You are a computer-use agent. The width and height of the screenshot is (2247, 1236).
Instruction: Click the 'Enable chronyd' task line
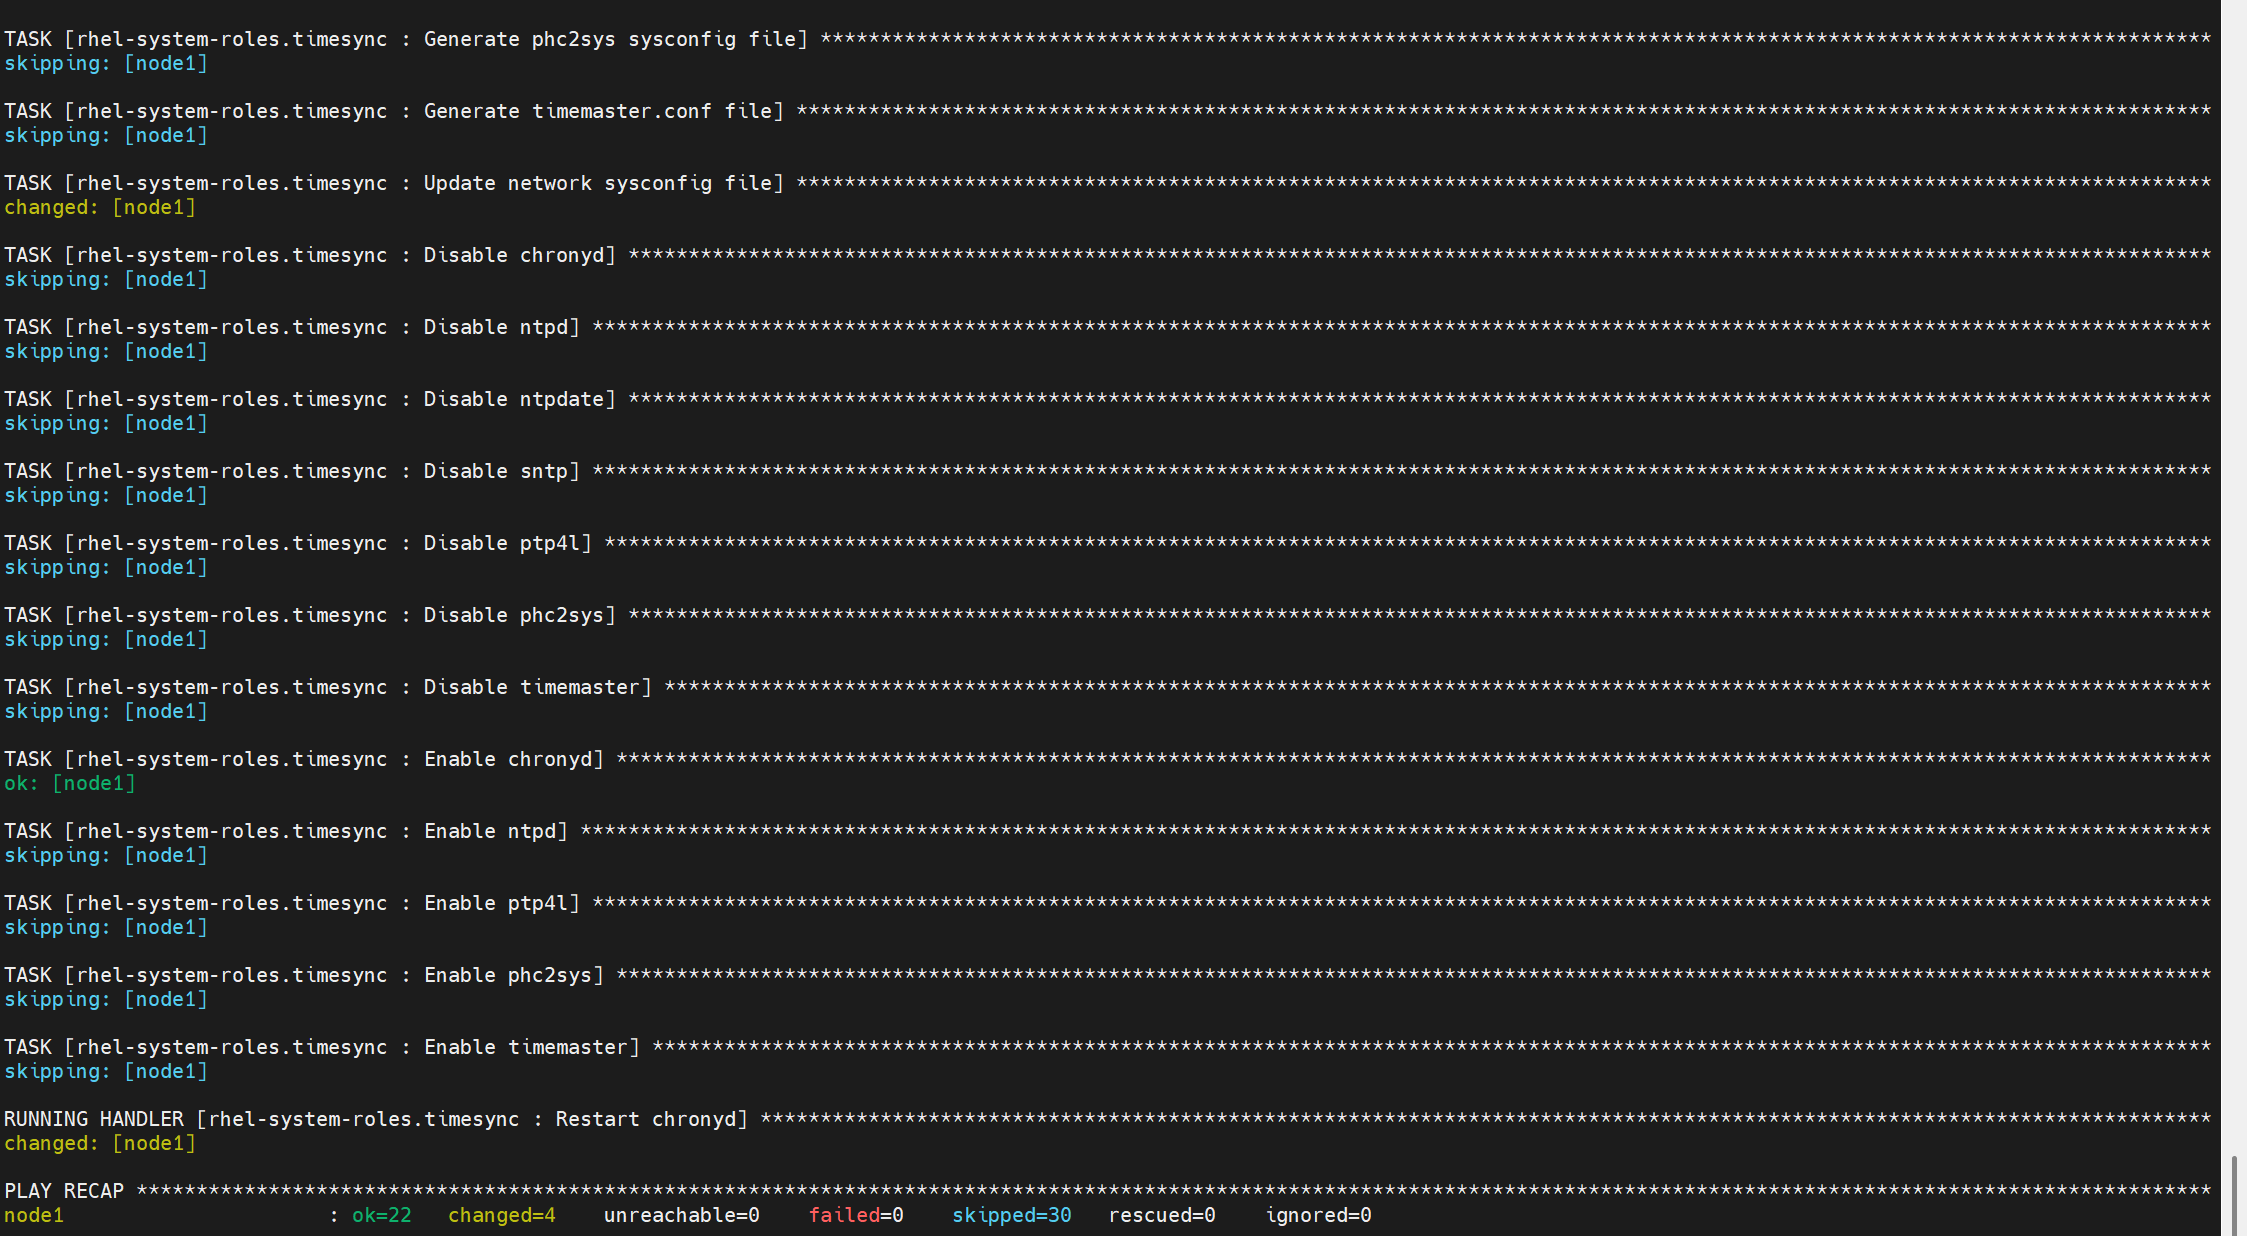click(x=1108, y=759)
